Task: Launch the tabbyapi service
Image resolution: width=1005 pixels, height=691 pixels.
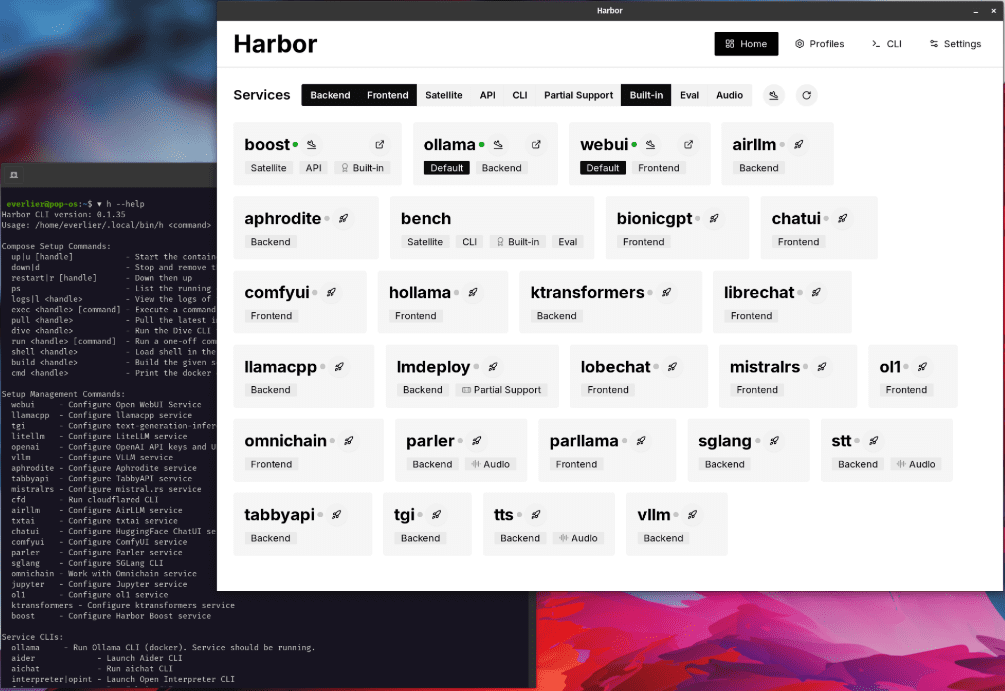Action: point(336,515)
